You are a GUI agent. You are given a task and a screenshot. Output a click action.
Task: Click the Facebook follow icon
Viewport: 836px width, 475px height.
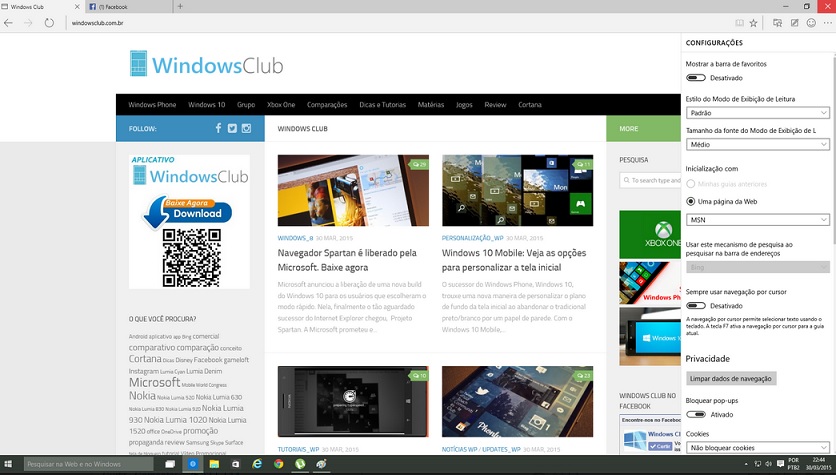click(218, 129)
